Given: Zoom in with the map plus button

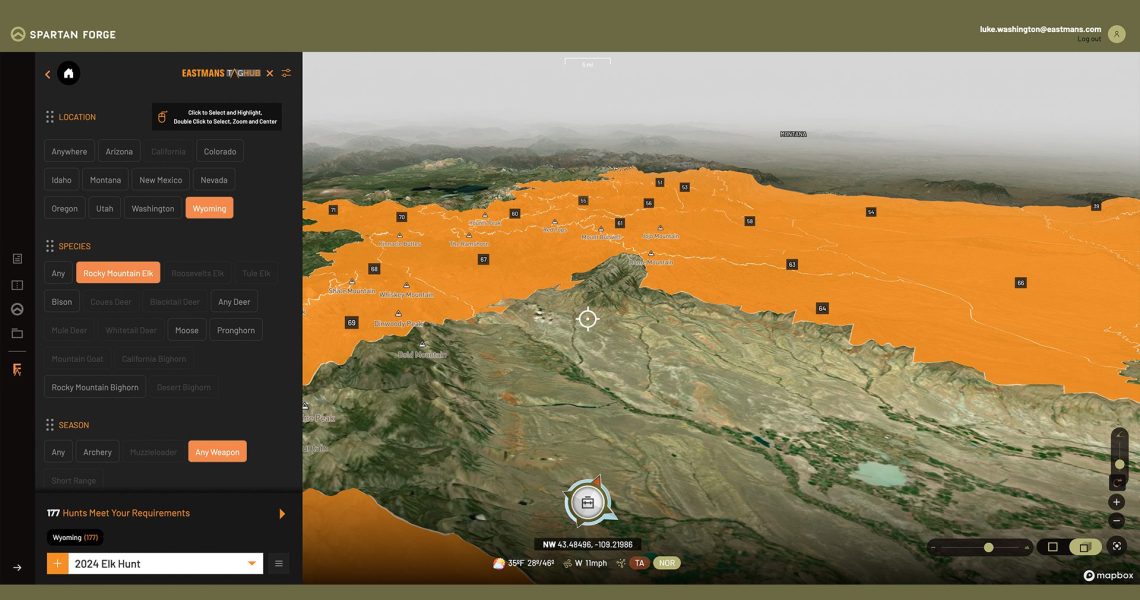Looking at the screenshot, I should click(x=1118, y=502).
